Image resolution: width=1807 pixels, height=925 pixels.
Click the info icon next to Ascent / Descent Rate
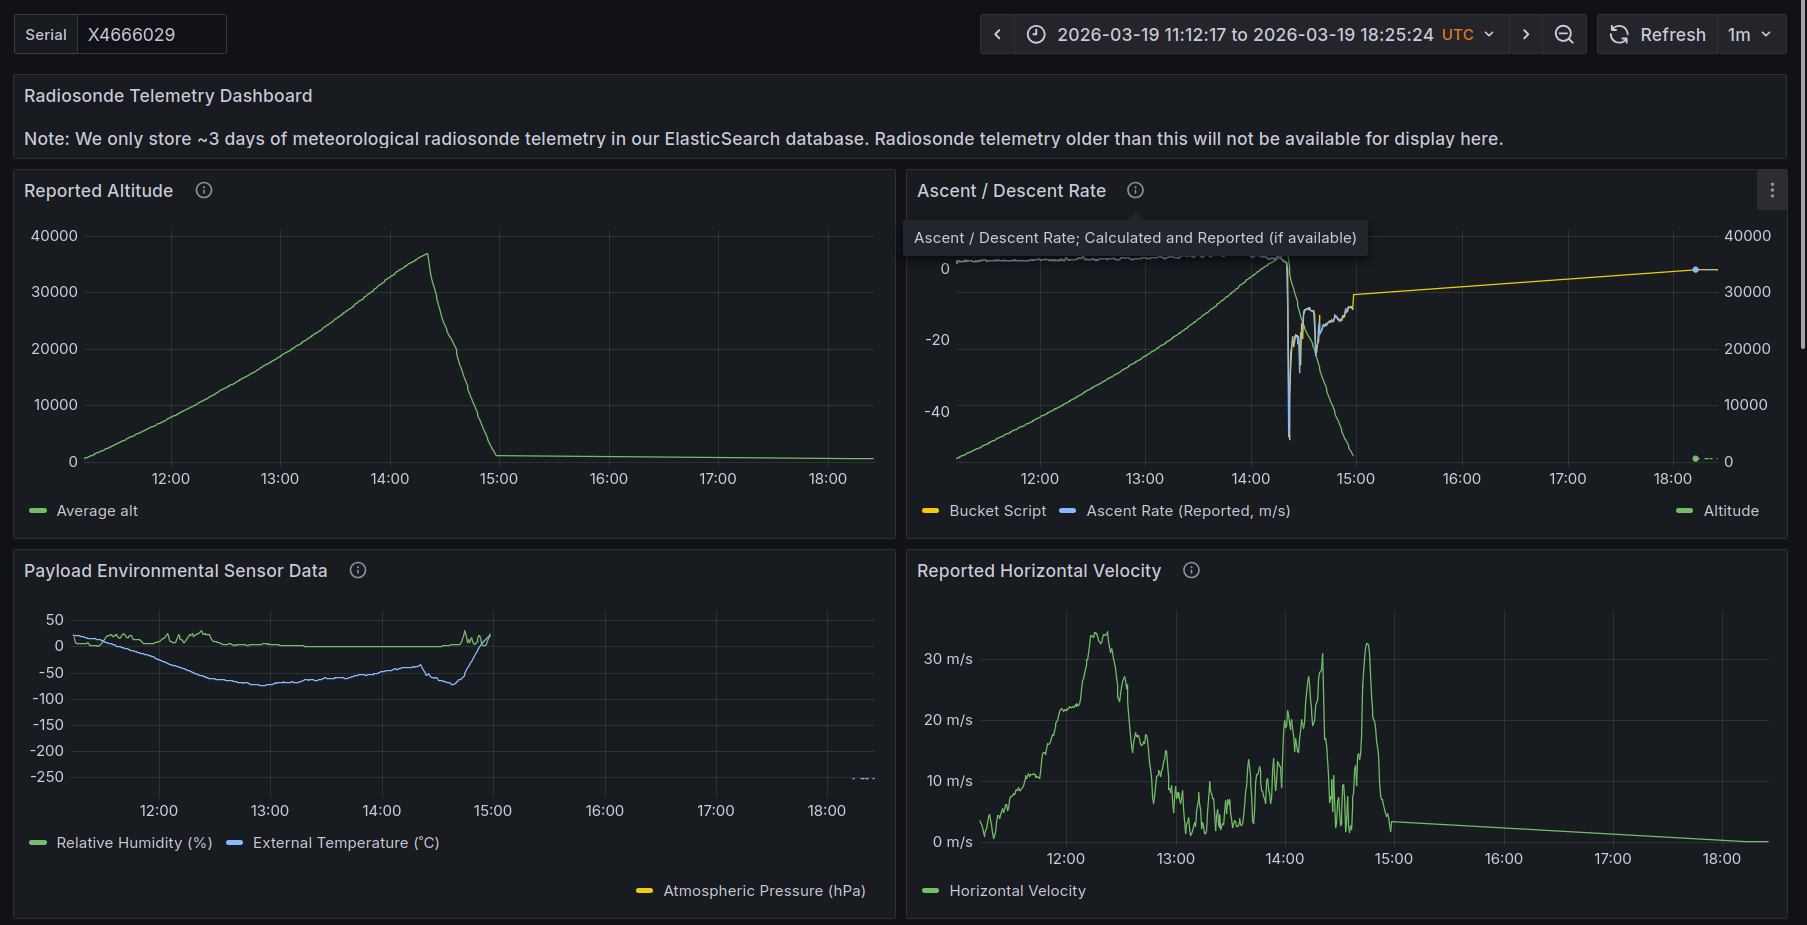click(1135, 190)
